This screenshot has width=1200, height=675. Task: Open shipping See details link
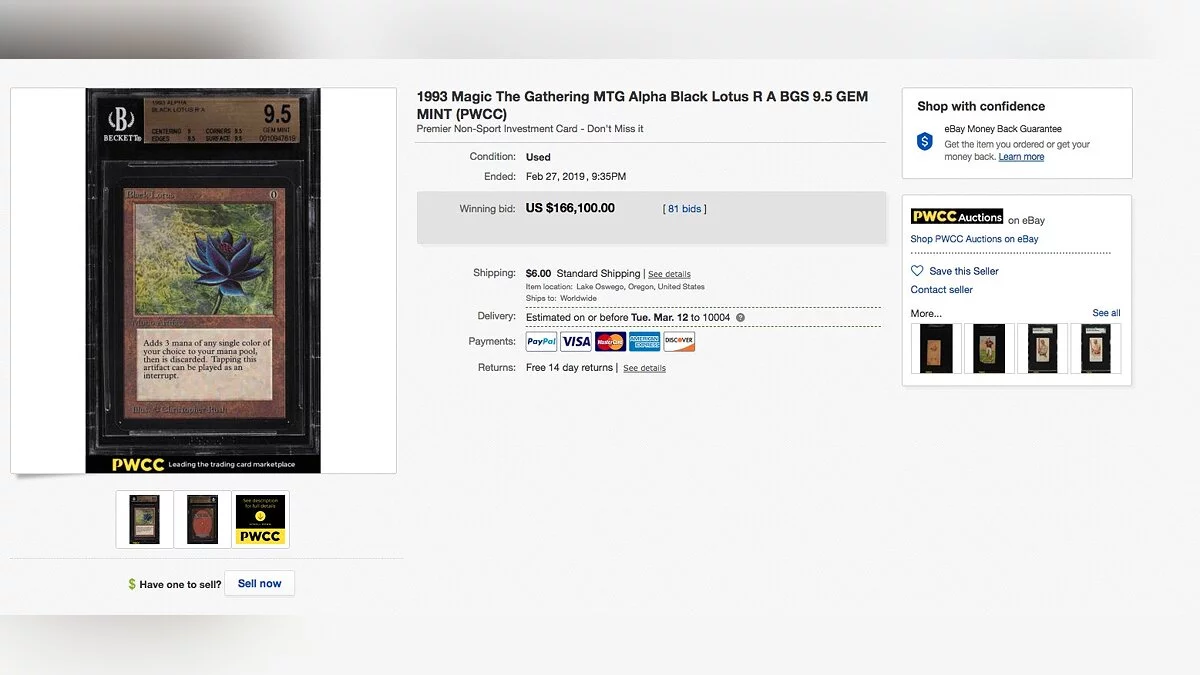(669, 274)
